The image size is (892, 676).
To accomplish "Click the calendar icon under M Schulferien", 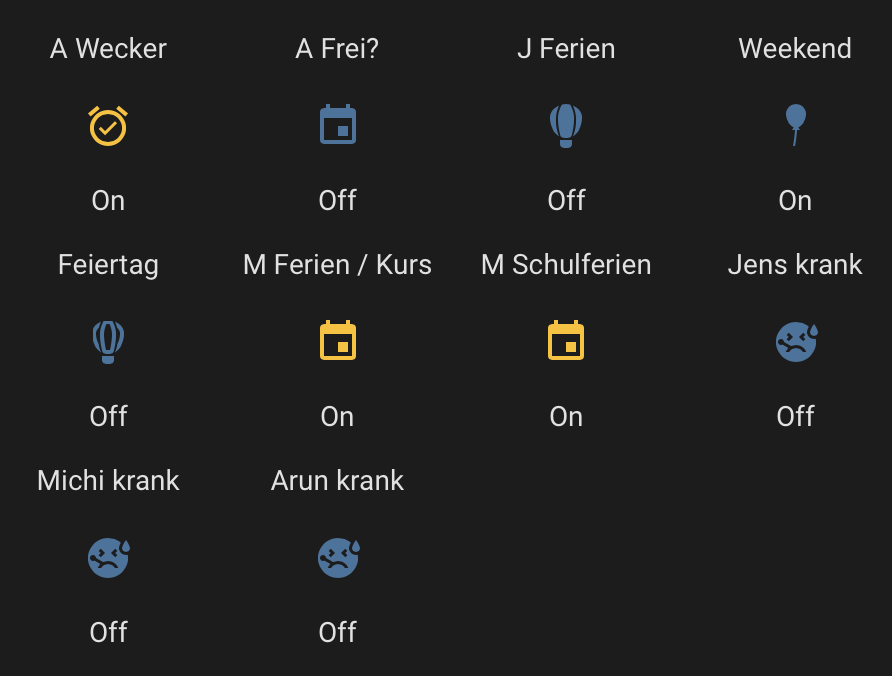I will 566,340.
